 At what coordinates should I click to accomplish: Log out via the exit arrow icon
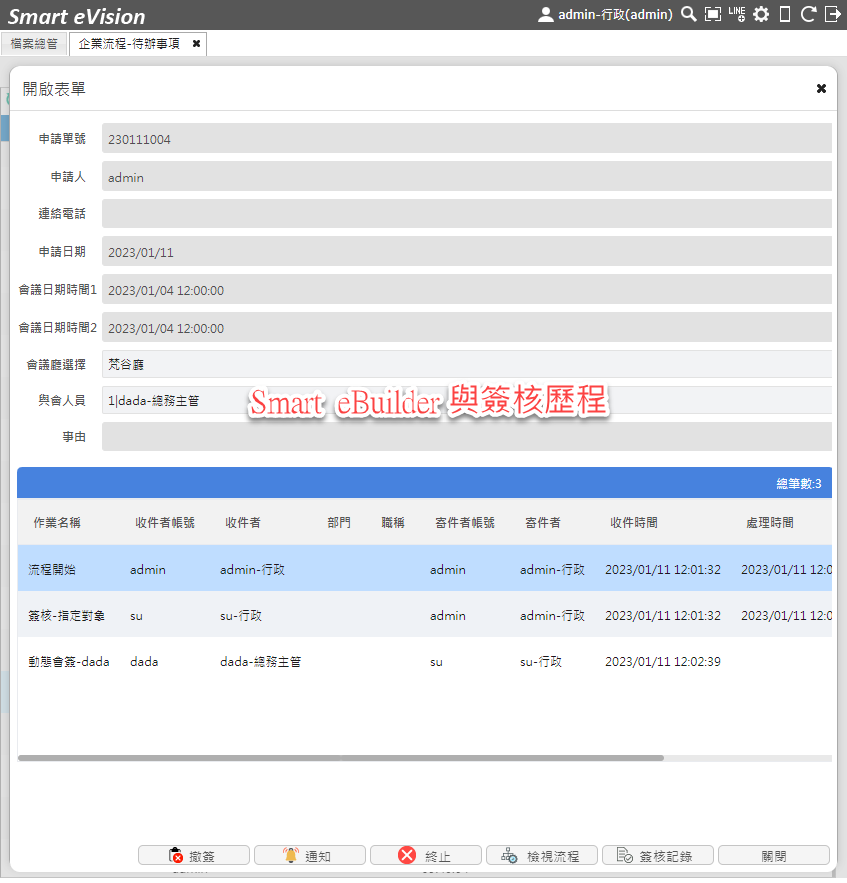click(x=832, y=14)
